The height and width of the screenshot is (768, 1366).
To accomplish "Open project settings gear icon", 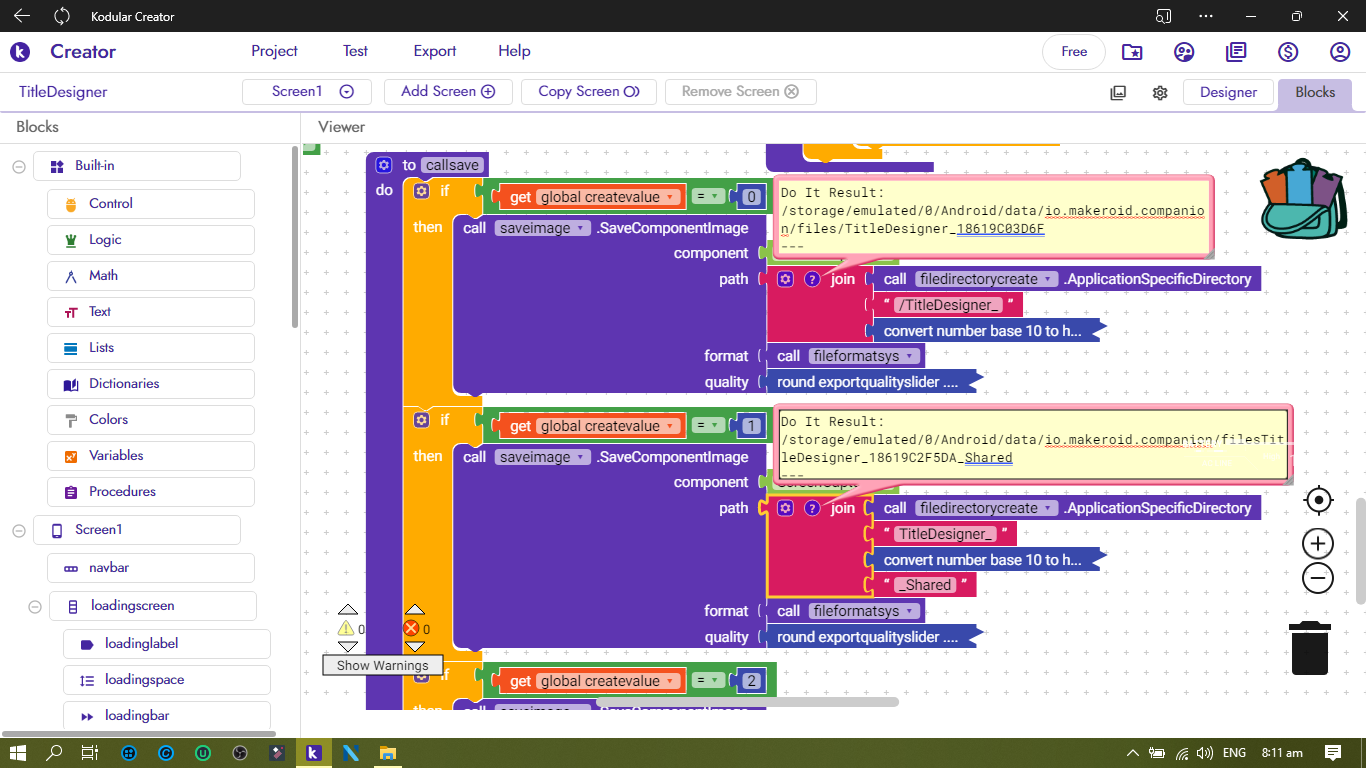I will (1160, 93).
